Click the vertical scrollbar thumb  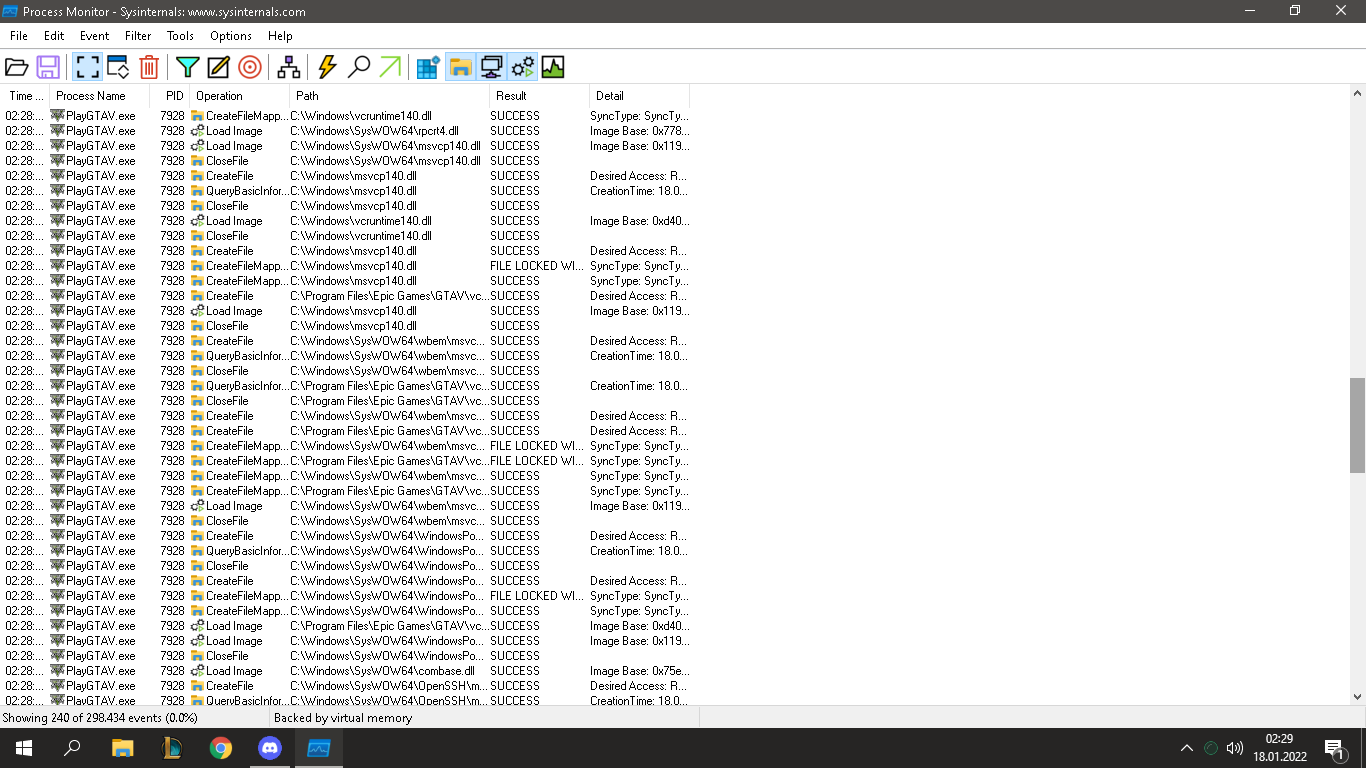[1357, 425]
